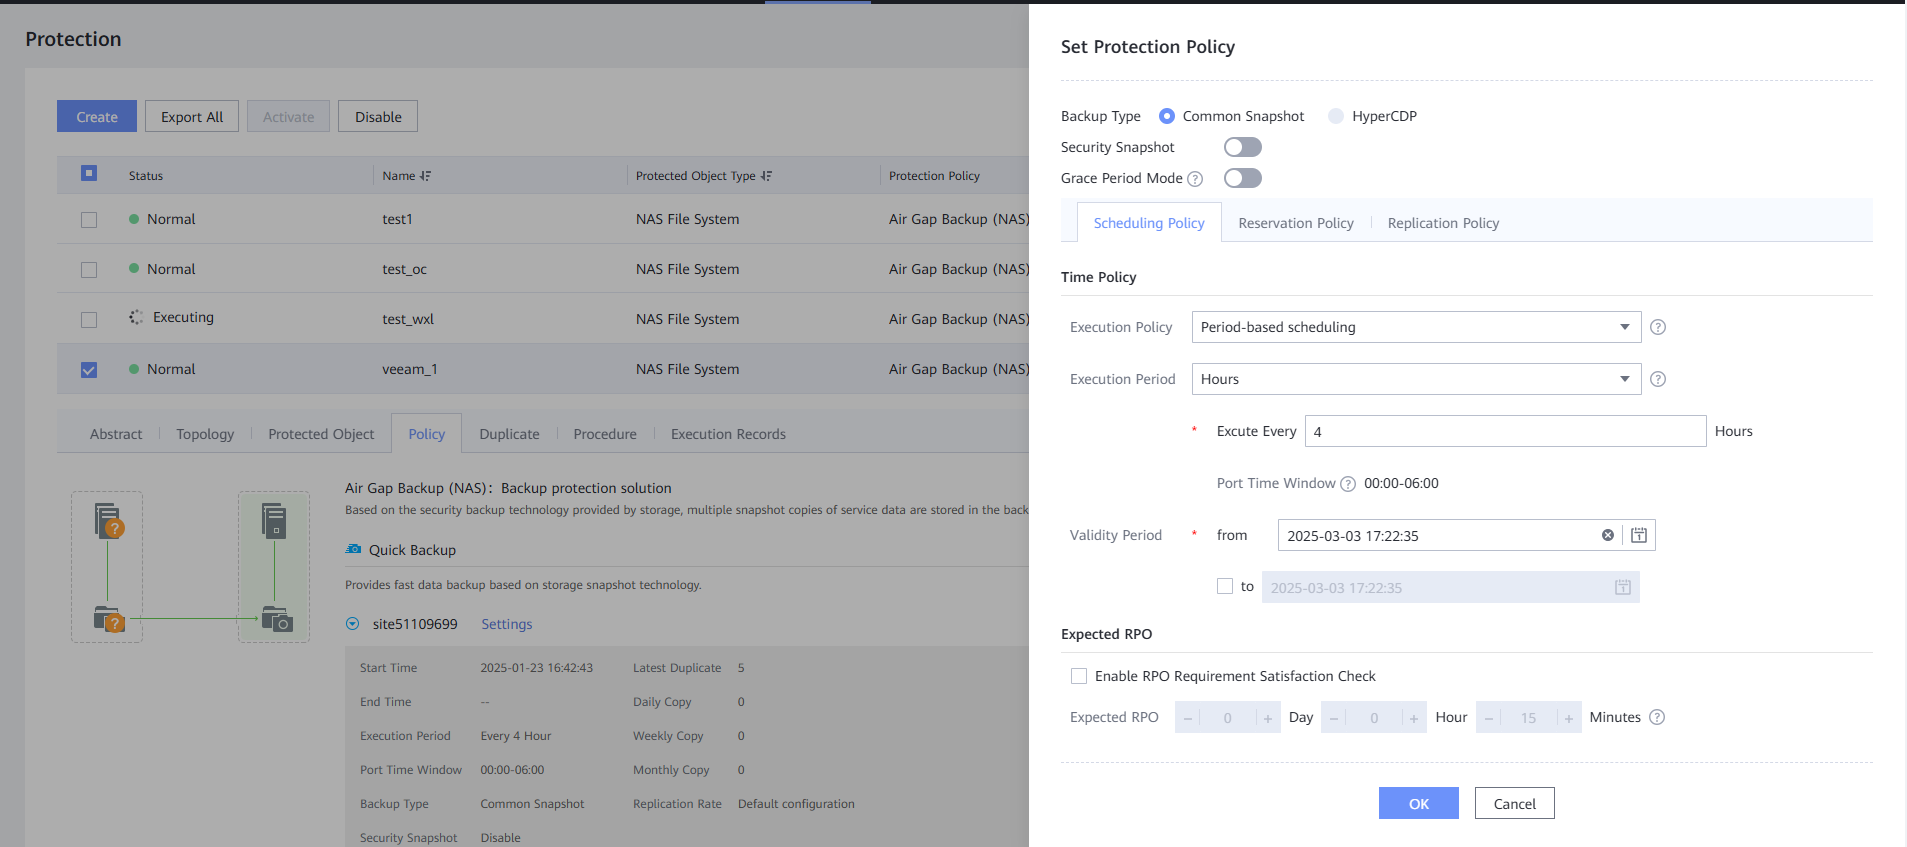Open the calendar picker for the from date
The width and height of the screenshot is (1907, 847).
click(x=1639, y=535)
